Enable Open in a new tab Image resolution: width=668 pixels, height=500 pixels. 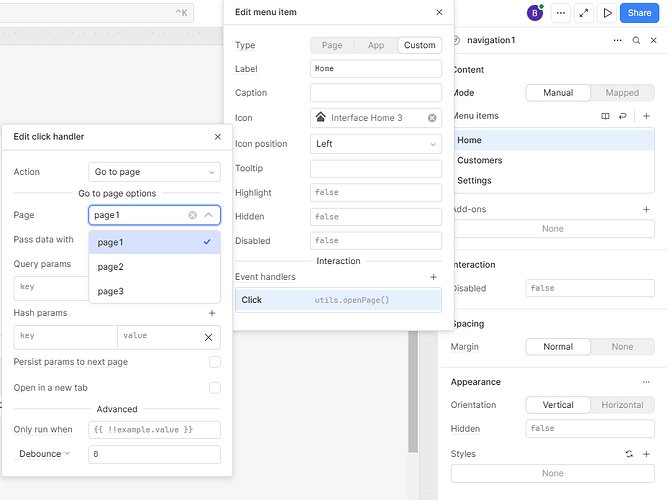(x=215, y=388)
